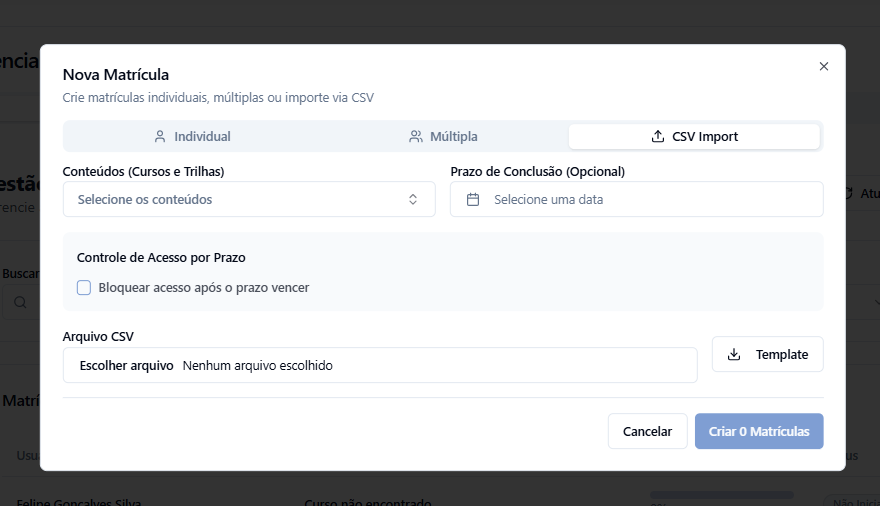Open the Conteúdos selection dropdown
The width and height of the screenshot is (880, 506).
(249, 199)
